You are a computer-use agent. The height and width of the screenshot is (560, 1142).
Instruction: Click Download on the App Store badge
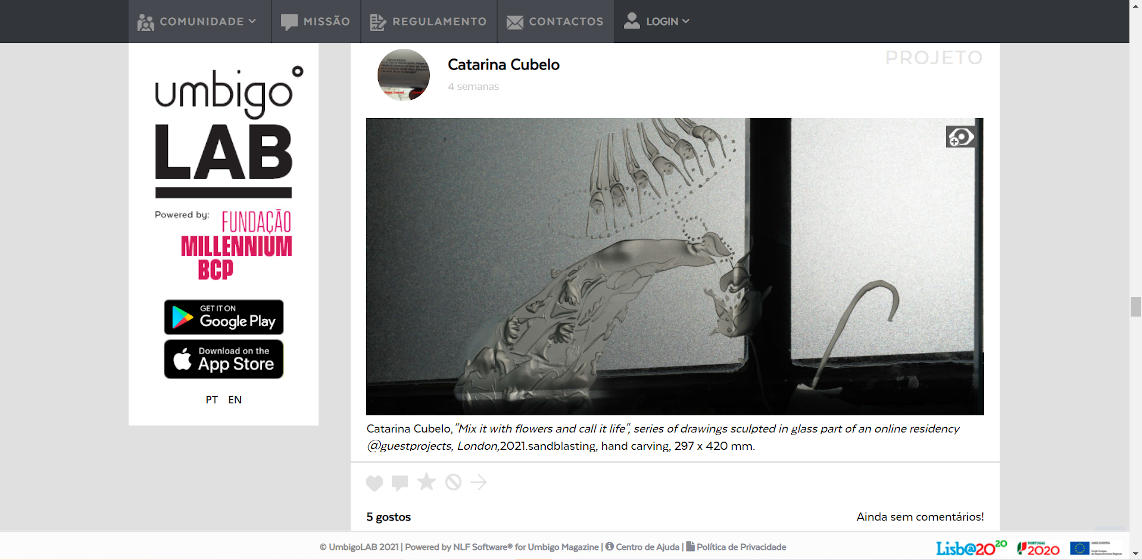click(x=224, y=359)
